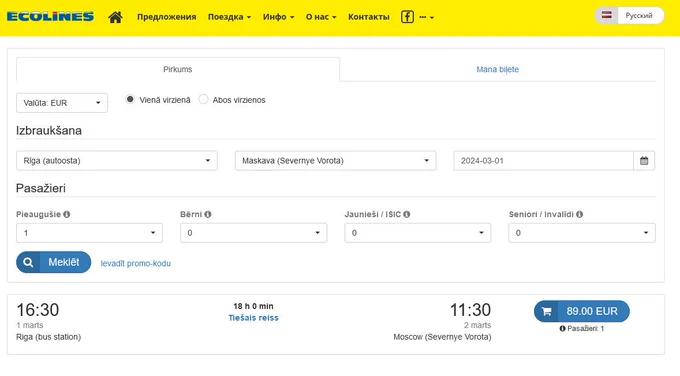Image resolution: width=680 pixels, height=376 pixels.
Task: Open the Tiešais reiss route details
Action: click(253, 318)
